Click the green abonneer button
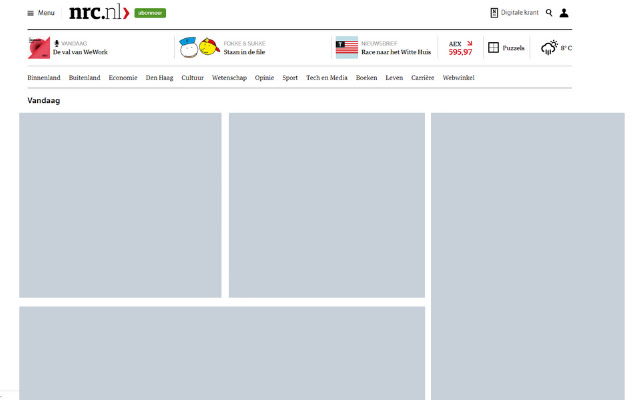 point(150,13)
